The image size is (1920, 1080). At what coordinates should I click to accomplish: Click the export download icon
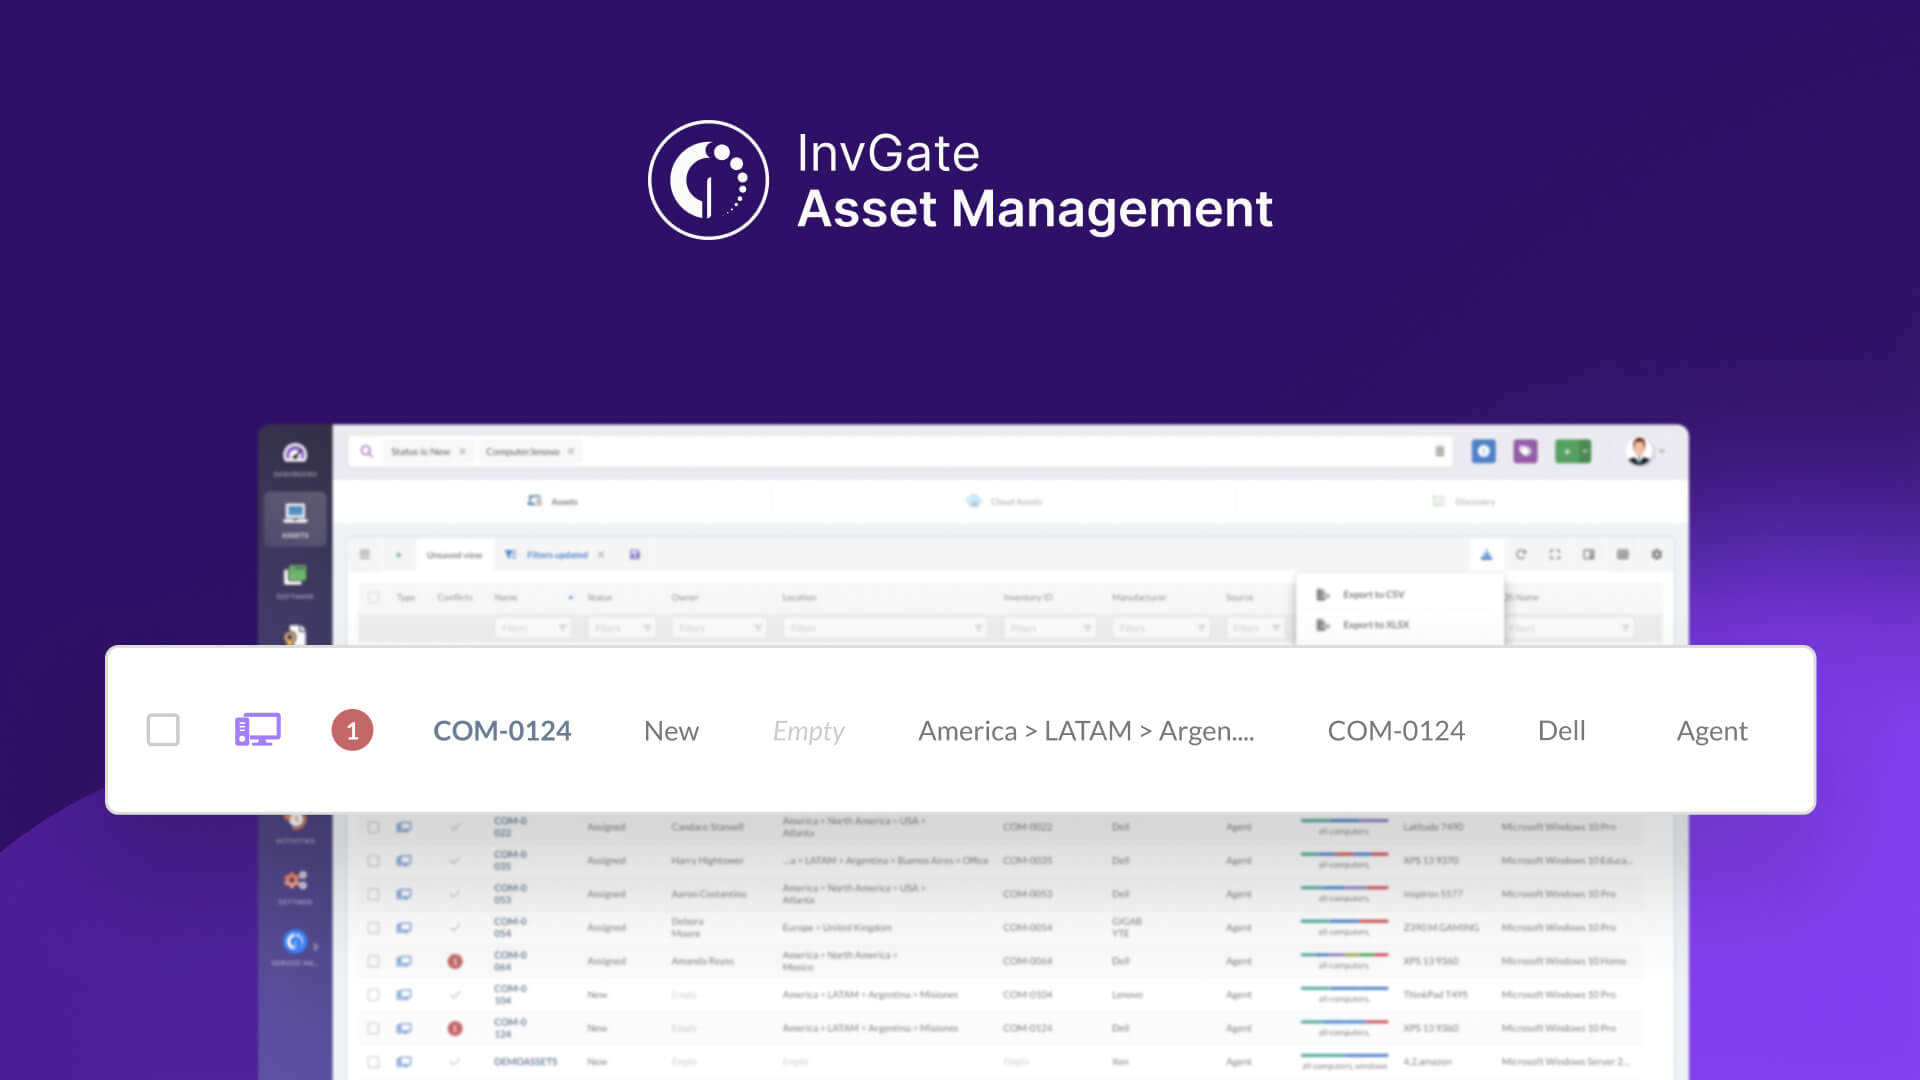coord(1486,554)
